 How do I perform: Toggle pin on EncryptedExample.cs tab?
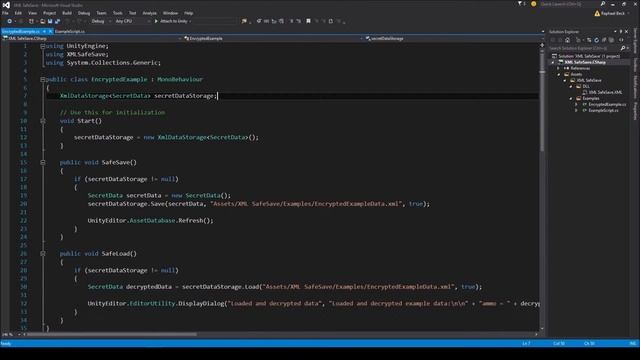[44, 31]
